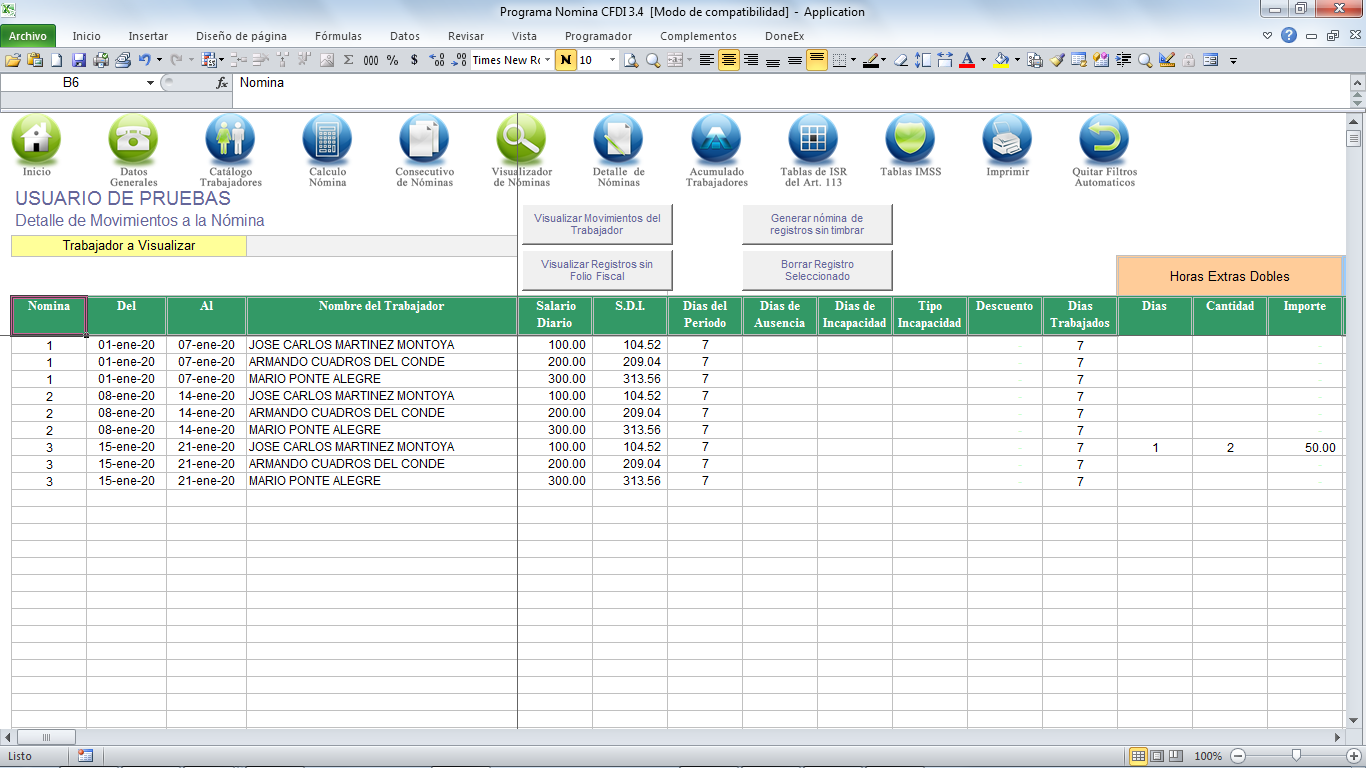
Task: Open the font size dropdown
Action: pyautogui.click(x=612, y=60)
